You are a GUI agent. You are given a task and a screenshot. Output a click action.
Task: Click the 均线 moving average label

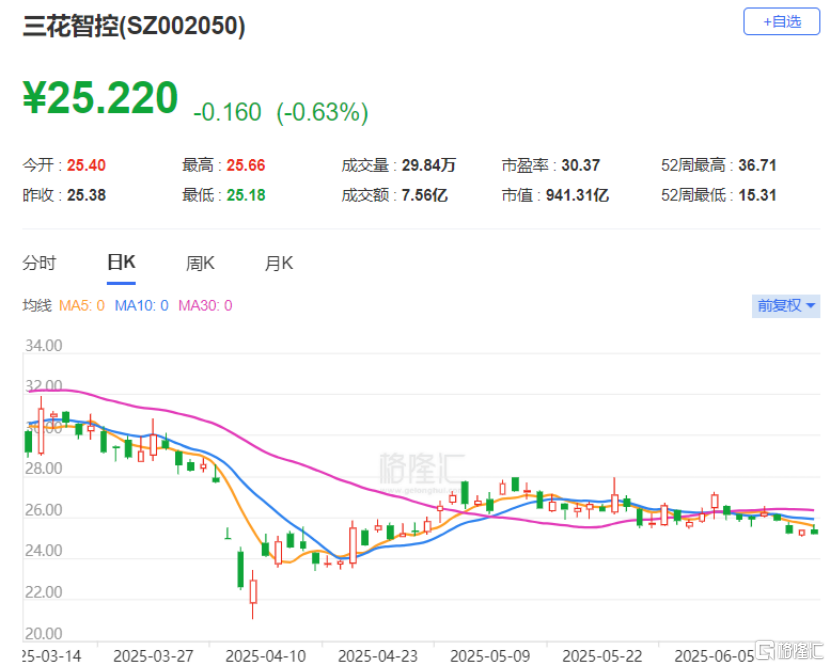tap(37, 305)
